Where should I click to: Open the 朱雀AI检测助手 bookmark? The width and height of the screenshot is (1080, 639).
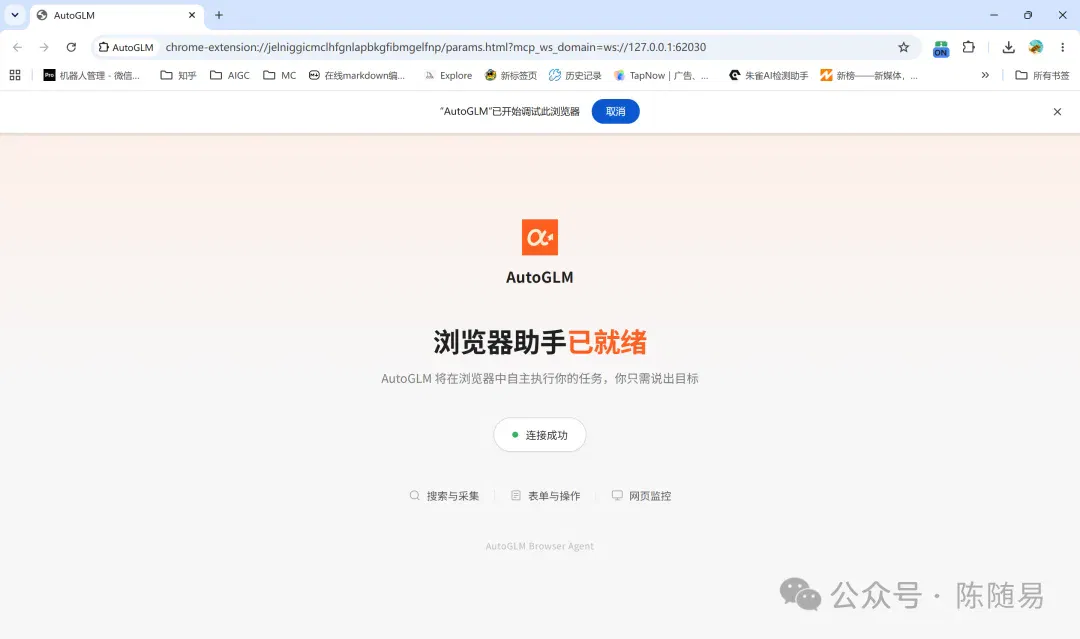click(769, 75)
